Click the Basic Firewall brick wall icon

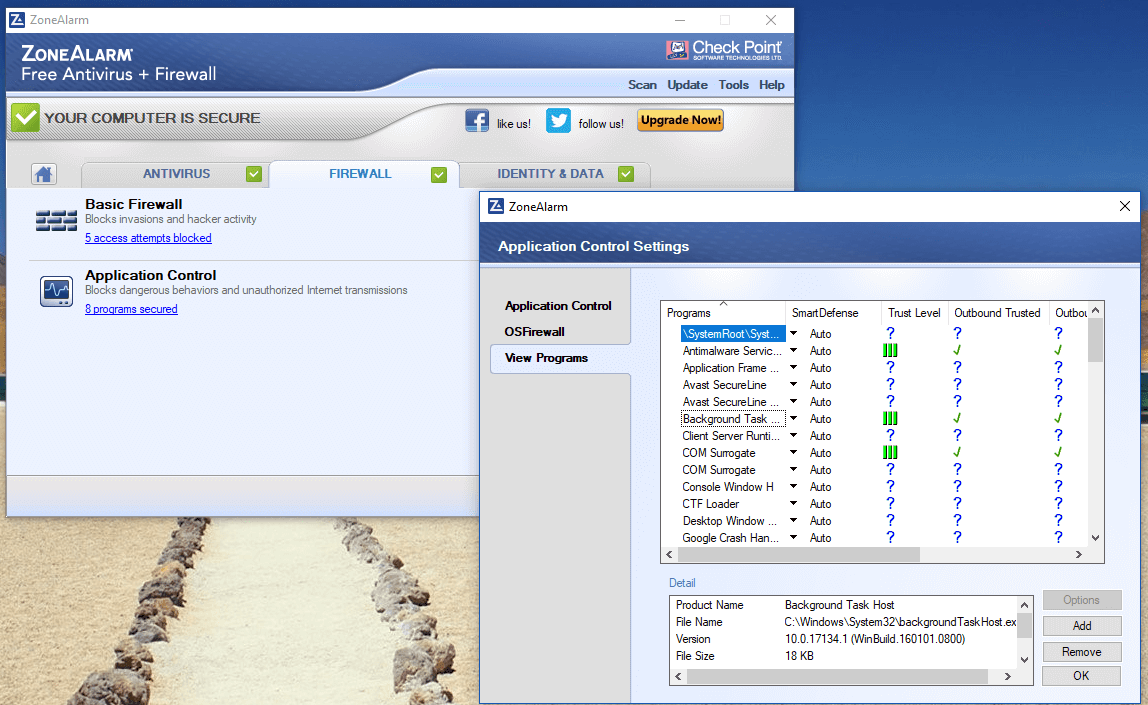pyautogui.click(x=56, y=220)
